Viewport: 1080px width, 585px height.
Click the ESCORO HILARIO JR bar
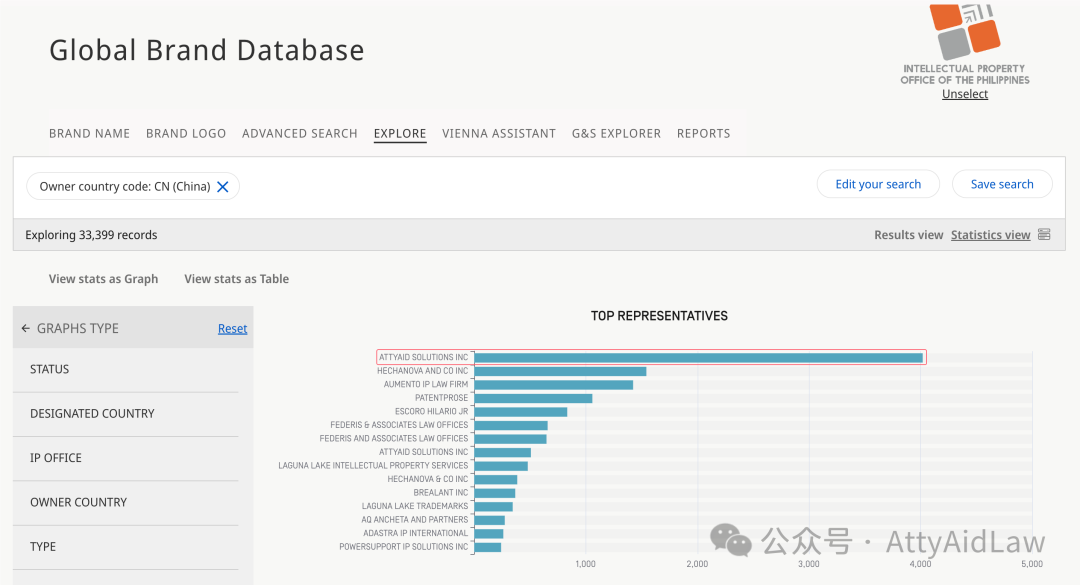pos(521,411)
